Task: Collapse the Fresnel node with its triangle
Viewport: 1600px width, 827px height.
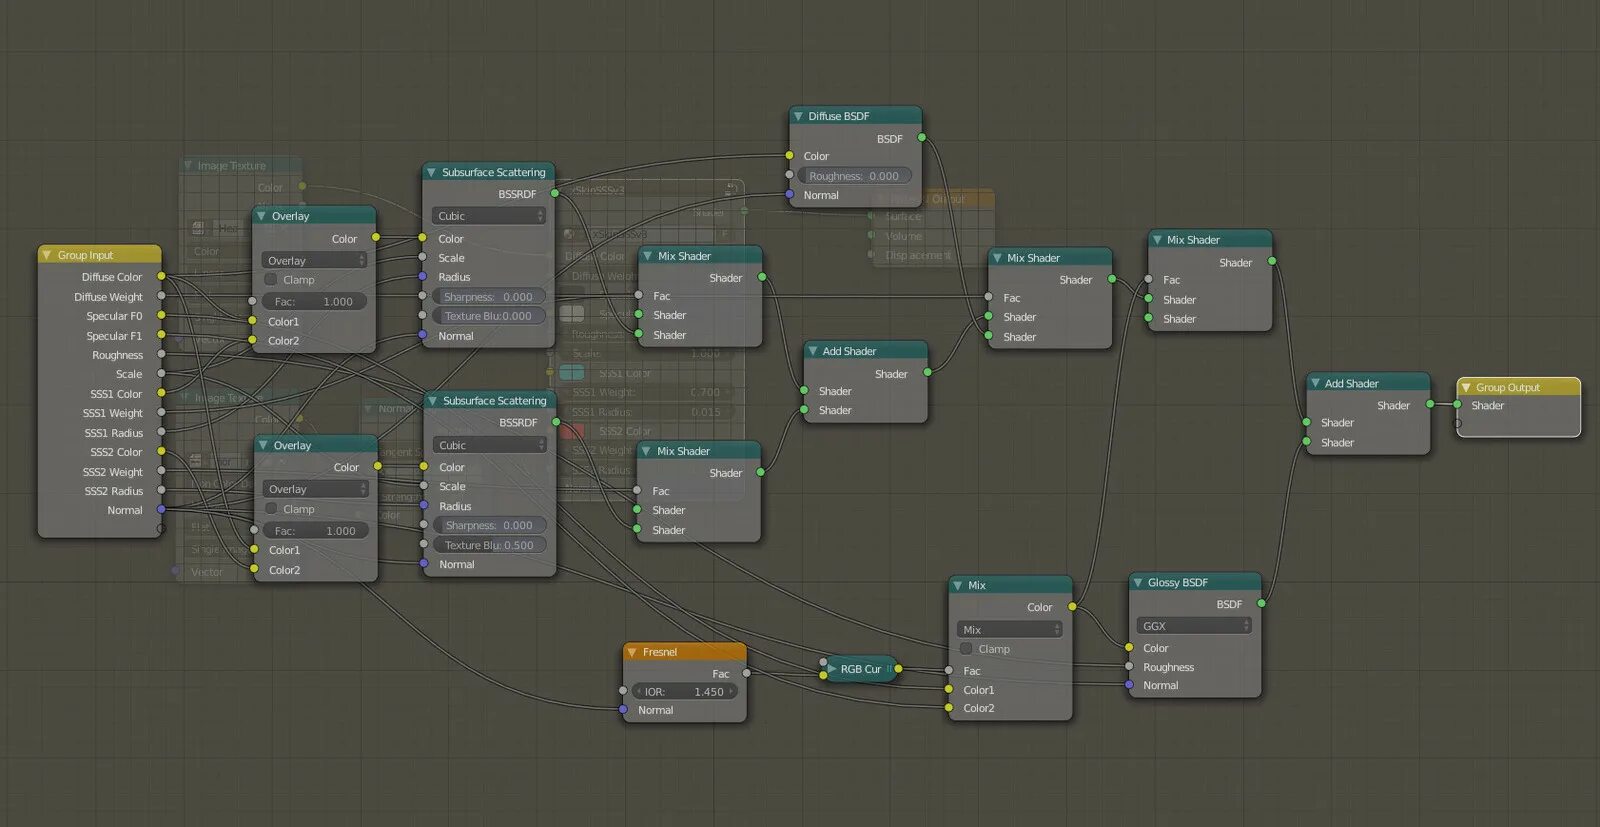Action: 631,652
